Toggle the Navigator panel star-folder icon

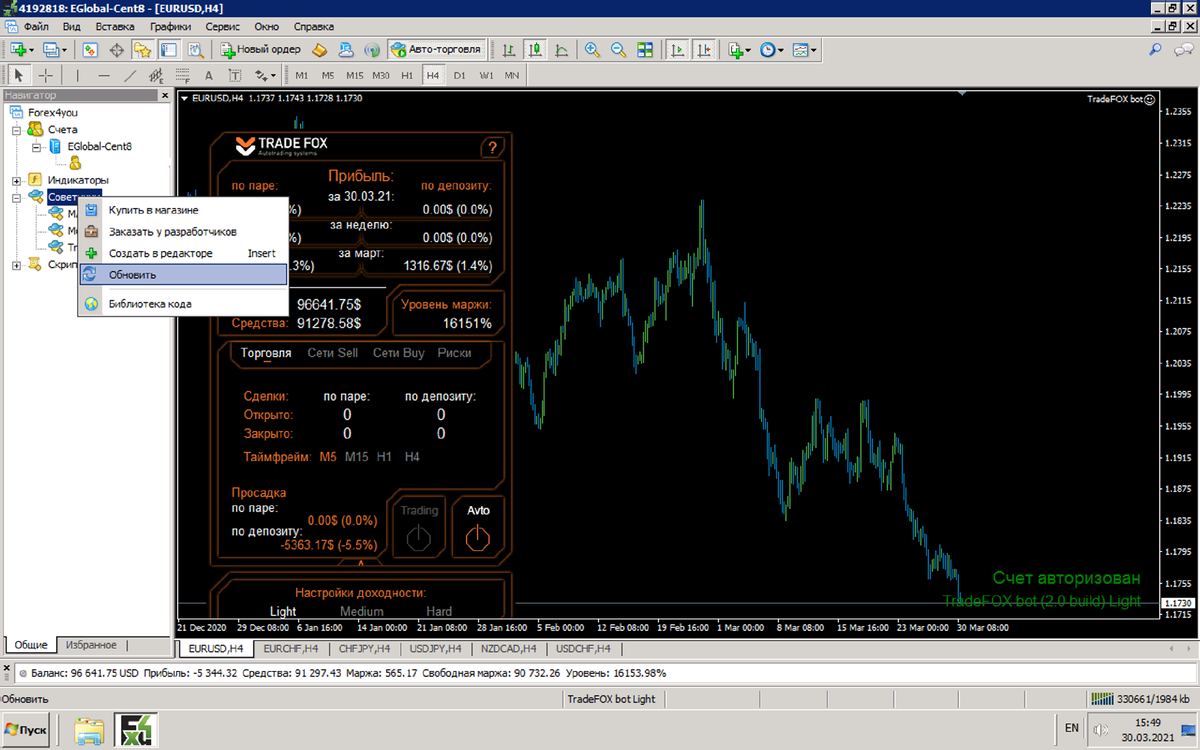click(x=143, y=49)
